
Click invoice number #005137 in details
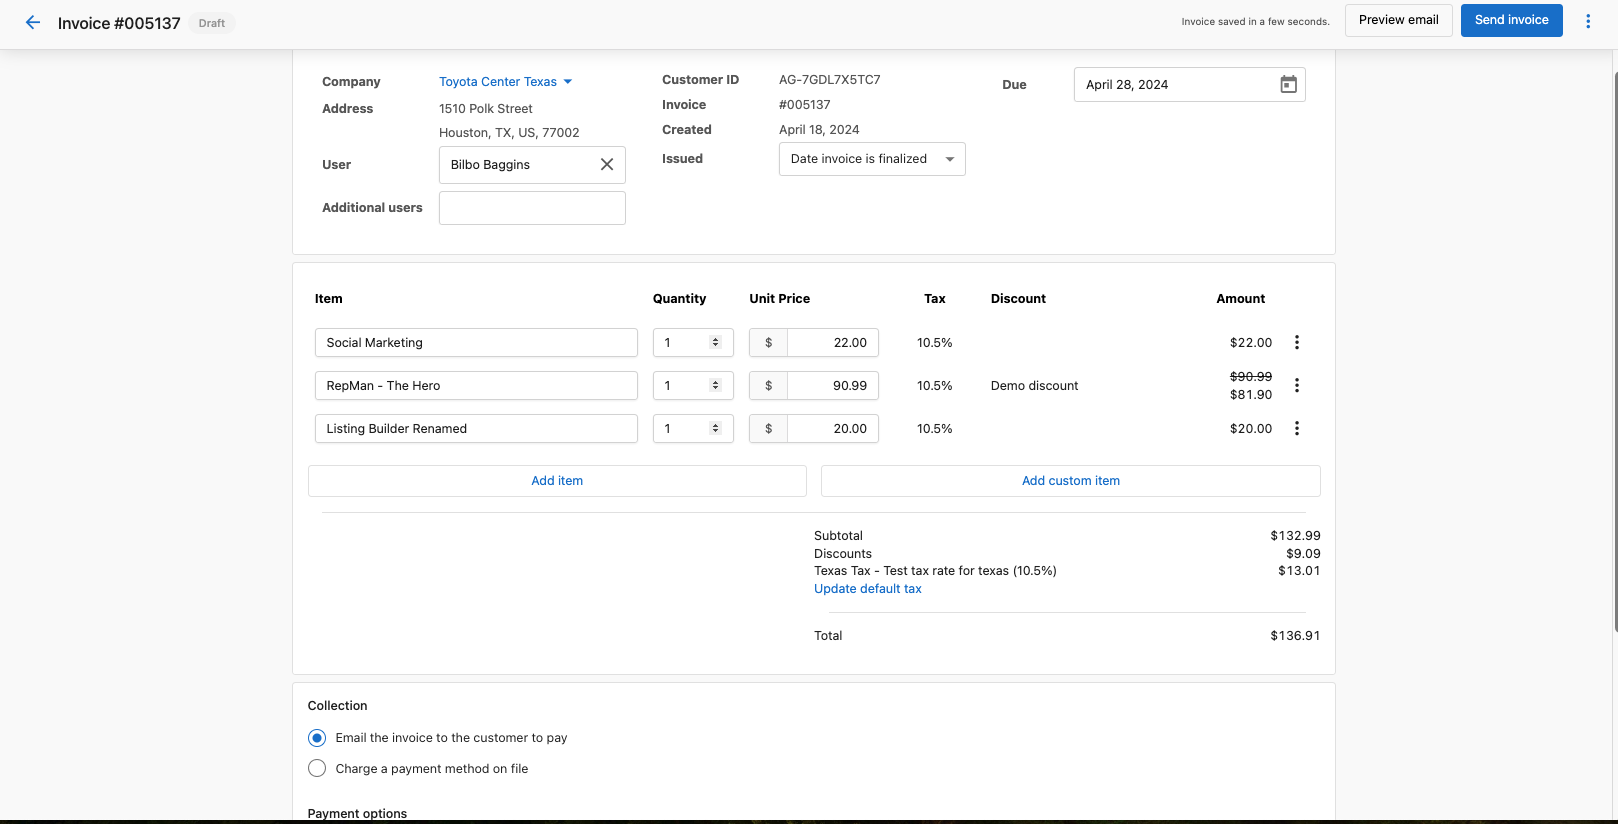[x=805, y=105]
